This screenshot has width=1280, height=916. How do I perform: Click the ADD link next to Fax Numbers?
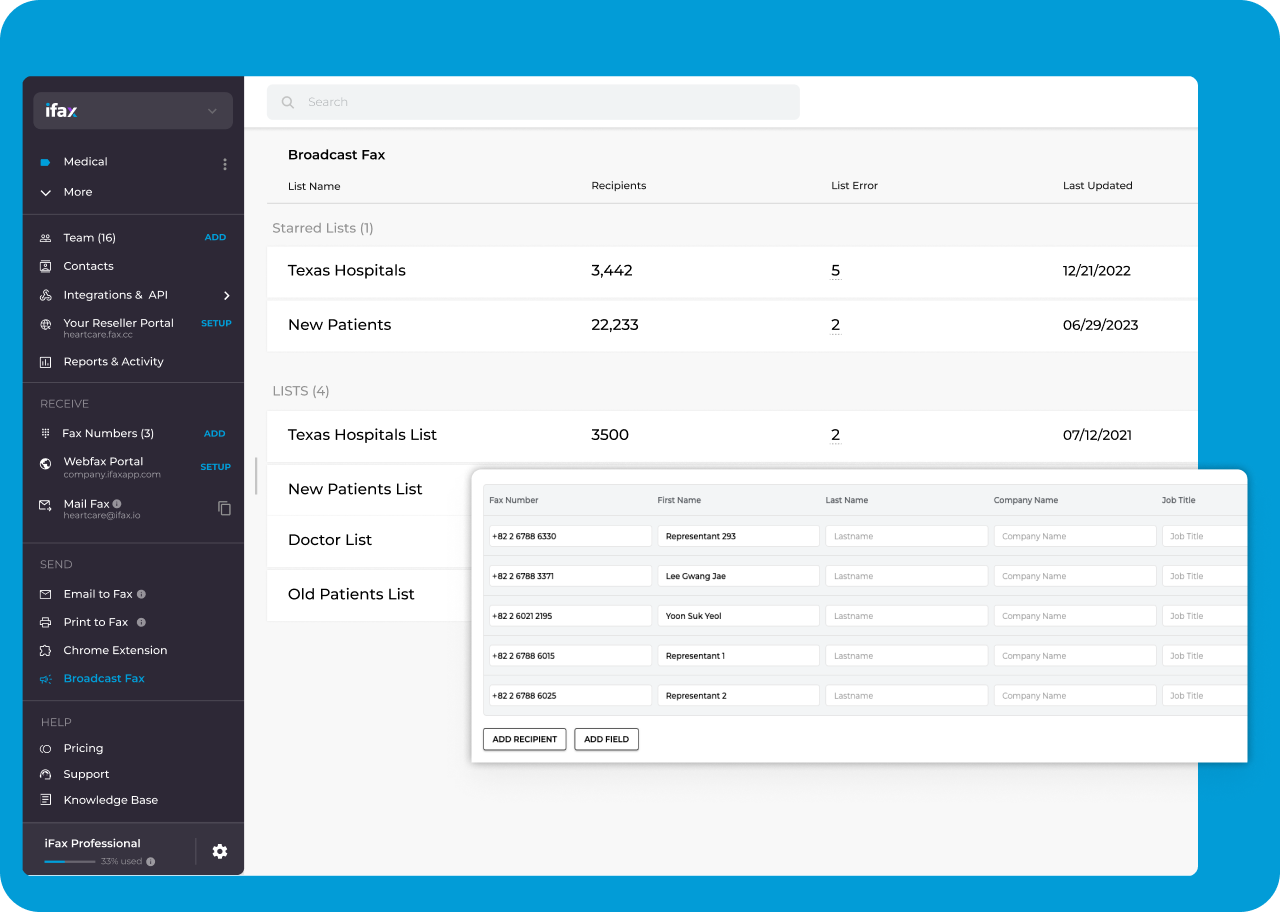point(215,433)
